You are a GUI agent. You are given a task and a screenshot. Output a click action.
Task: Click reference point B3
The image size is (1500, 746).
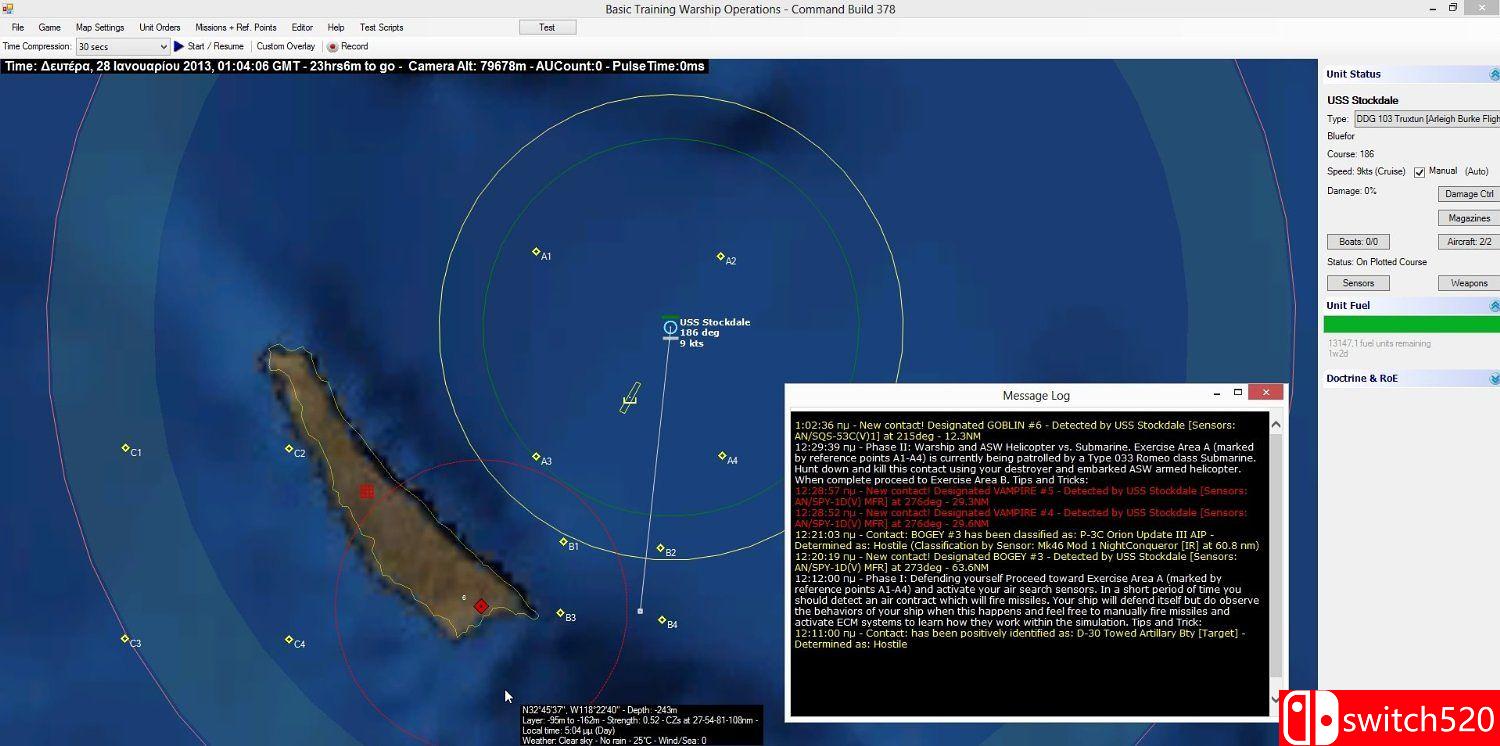pos(560,613)
